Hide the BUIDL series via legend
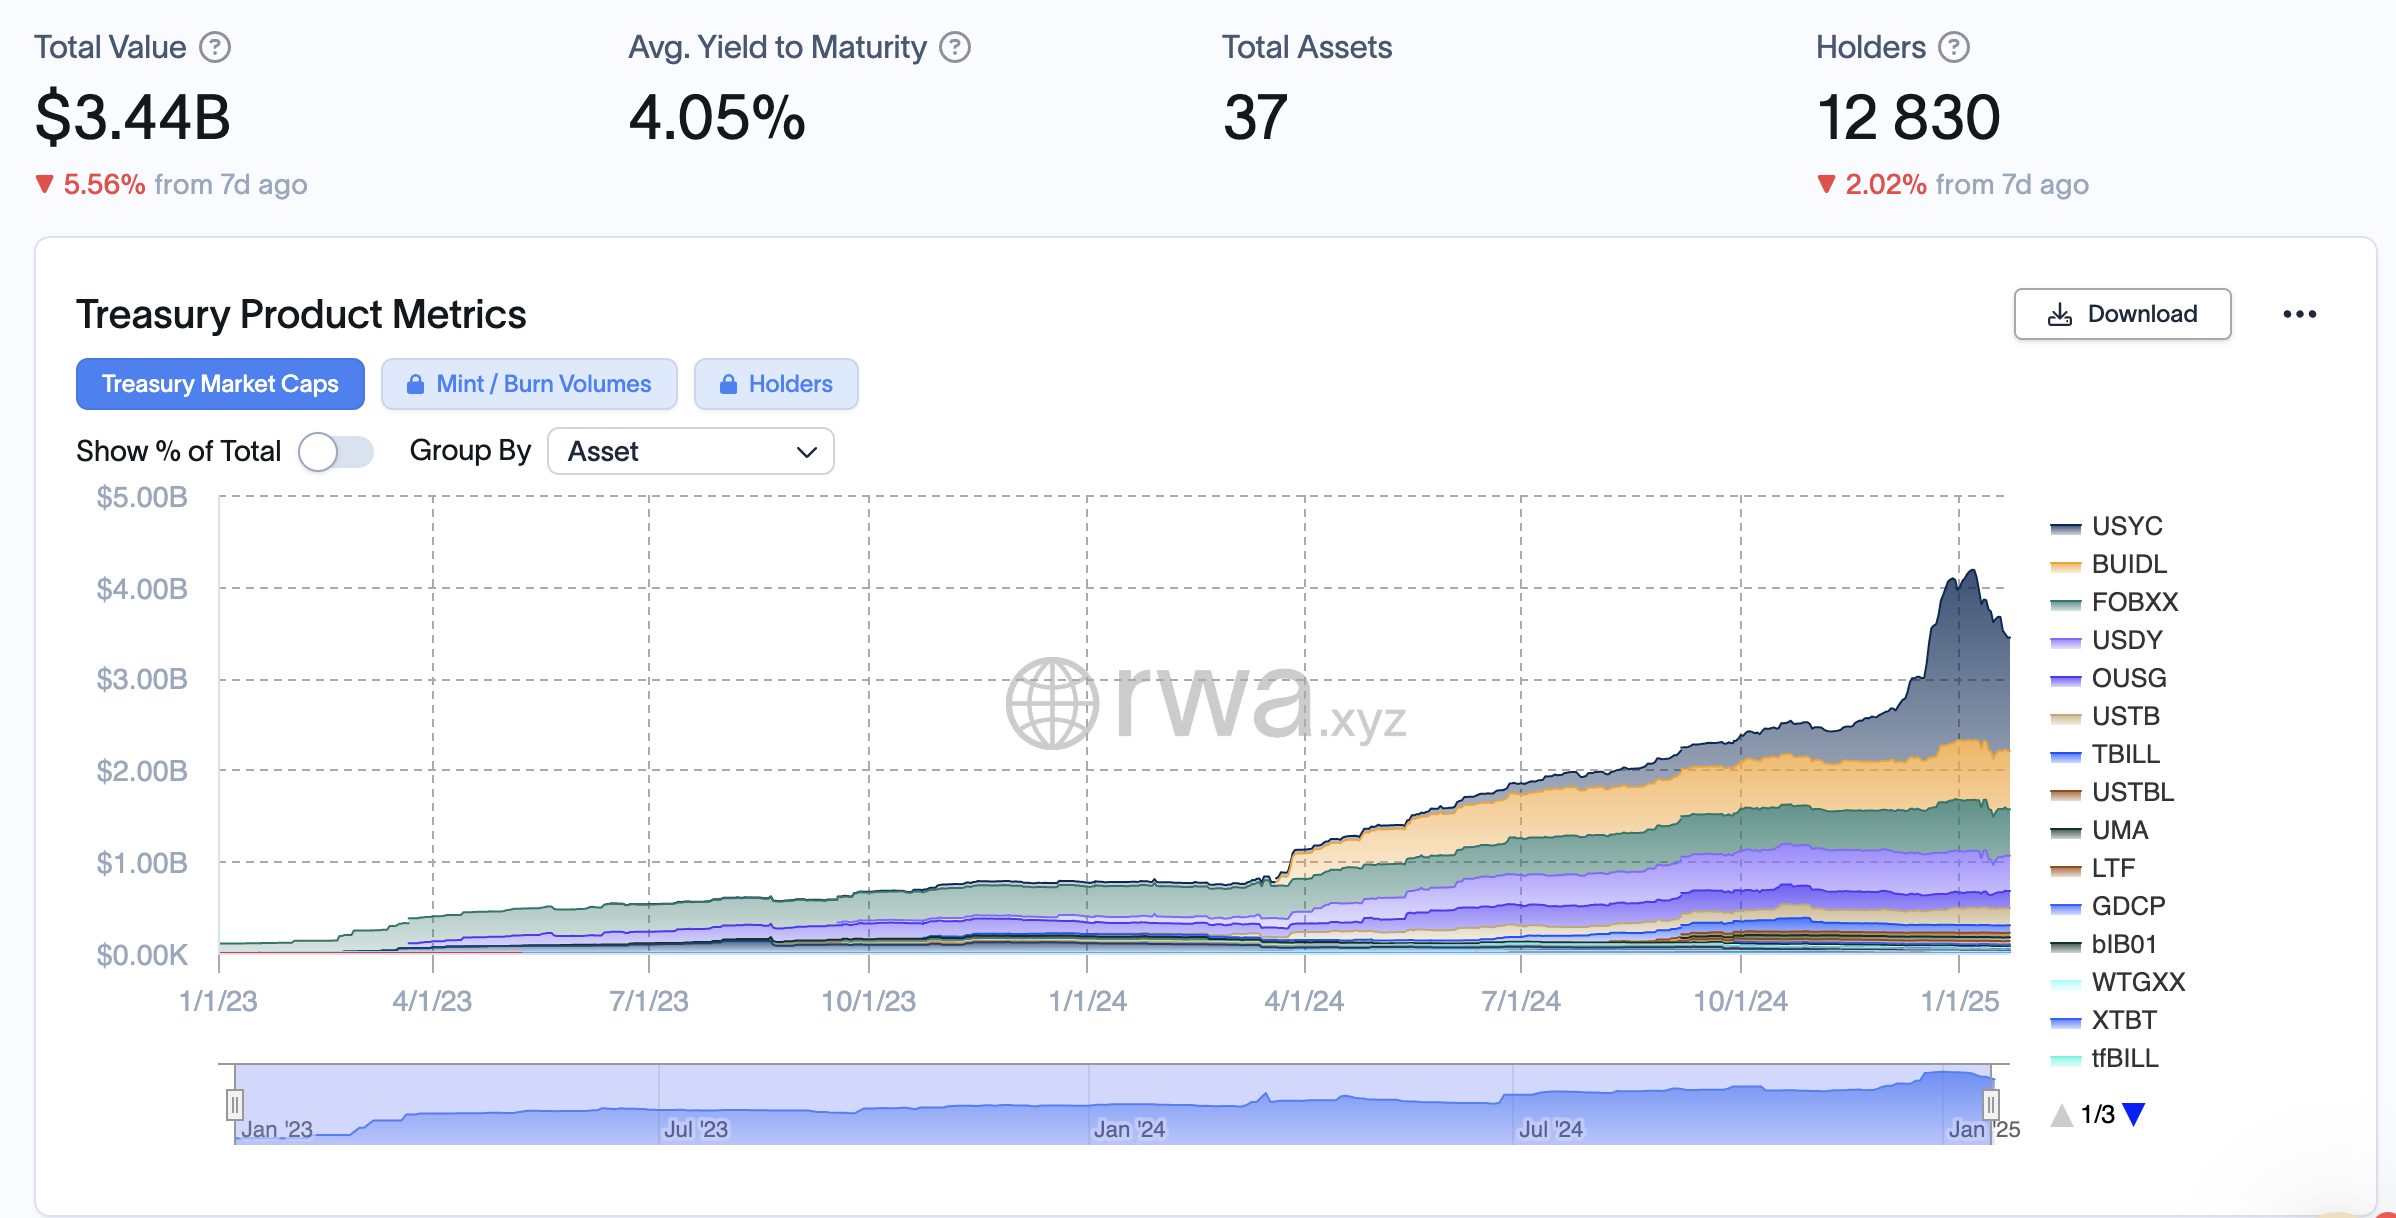 click(x=2128, y=564)
